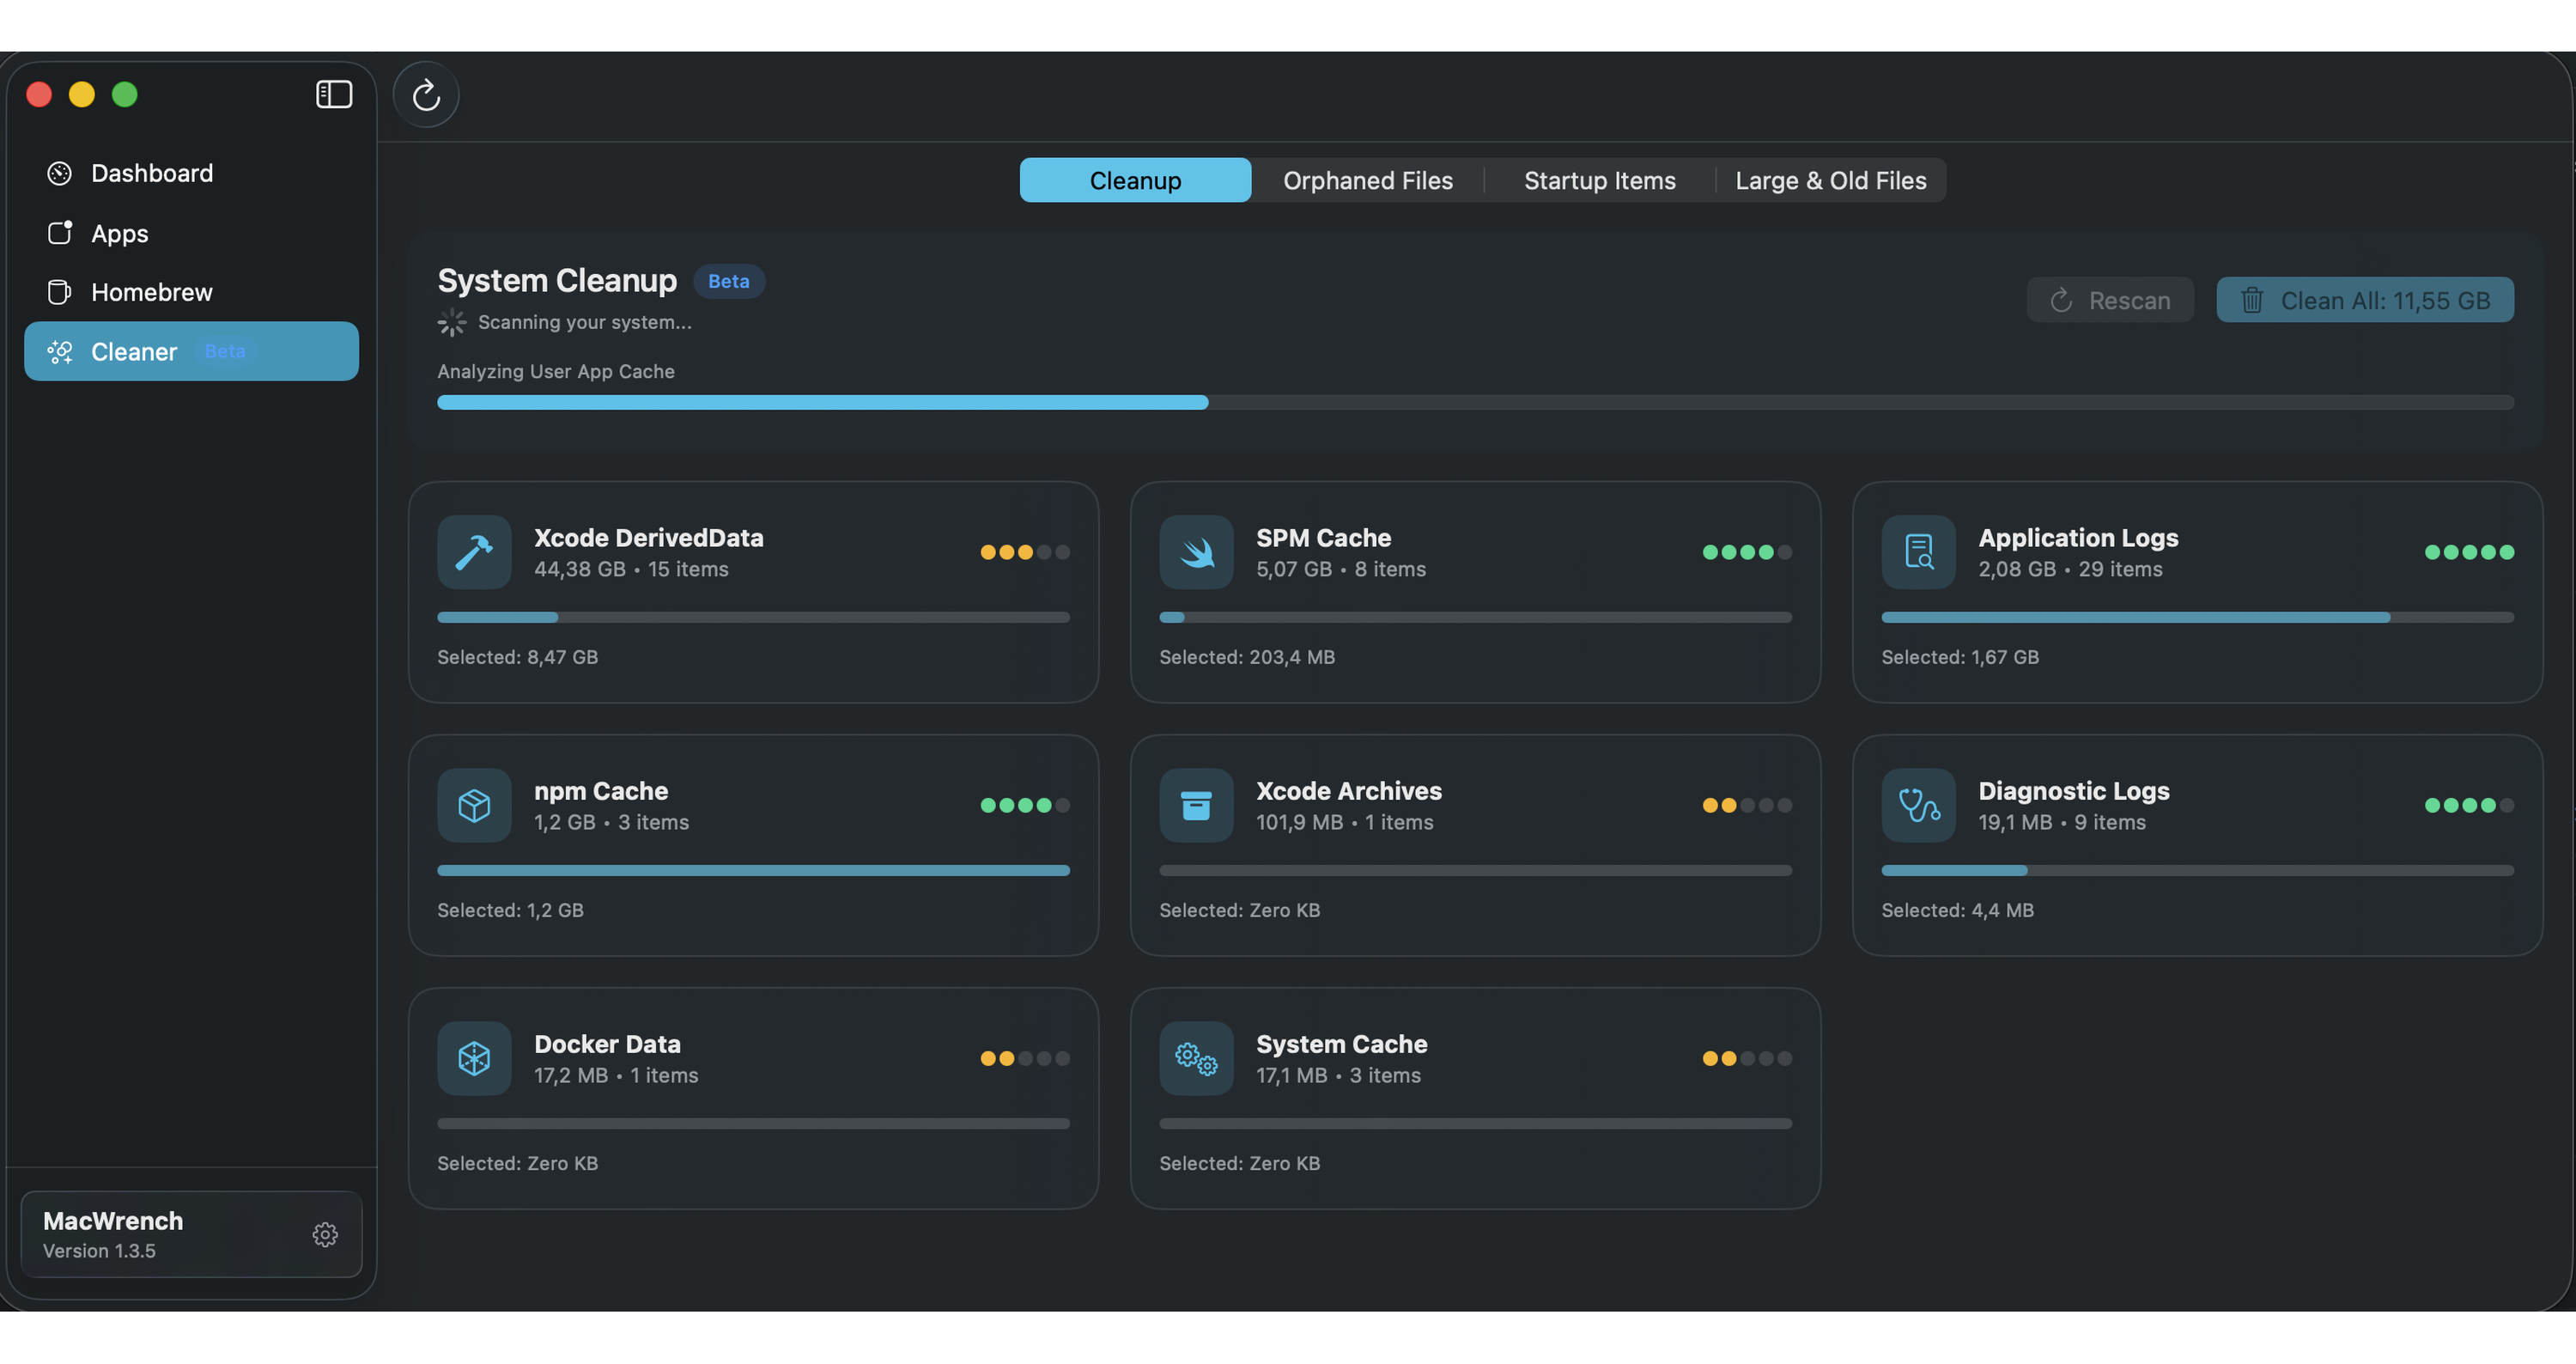2576x1364 pixels.
Task: Click 'Selected: 8,47 GB' text
Action: 517,657
